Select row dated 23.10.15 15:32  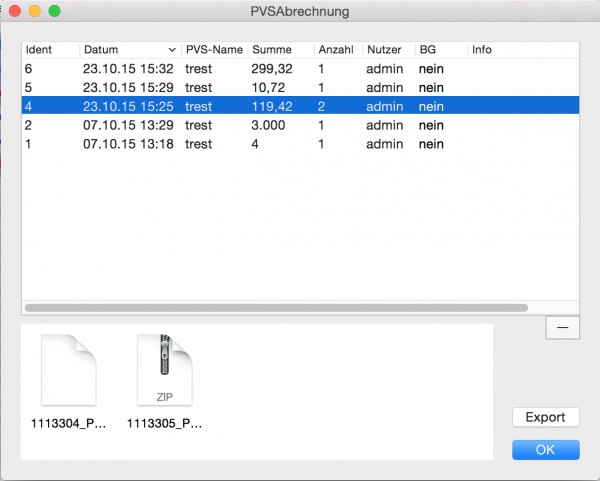[x=300, y=69]
